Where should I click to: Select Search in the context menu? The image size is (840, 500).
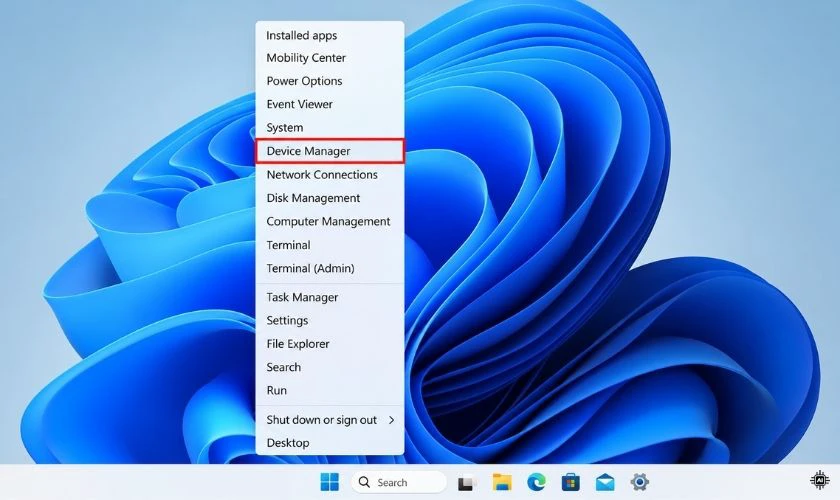(x=330, y=367)
